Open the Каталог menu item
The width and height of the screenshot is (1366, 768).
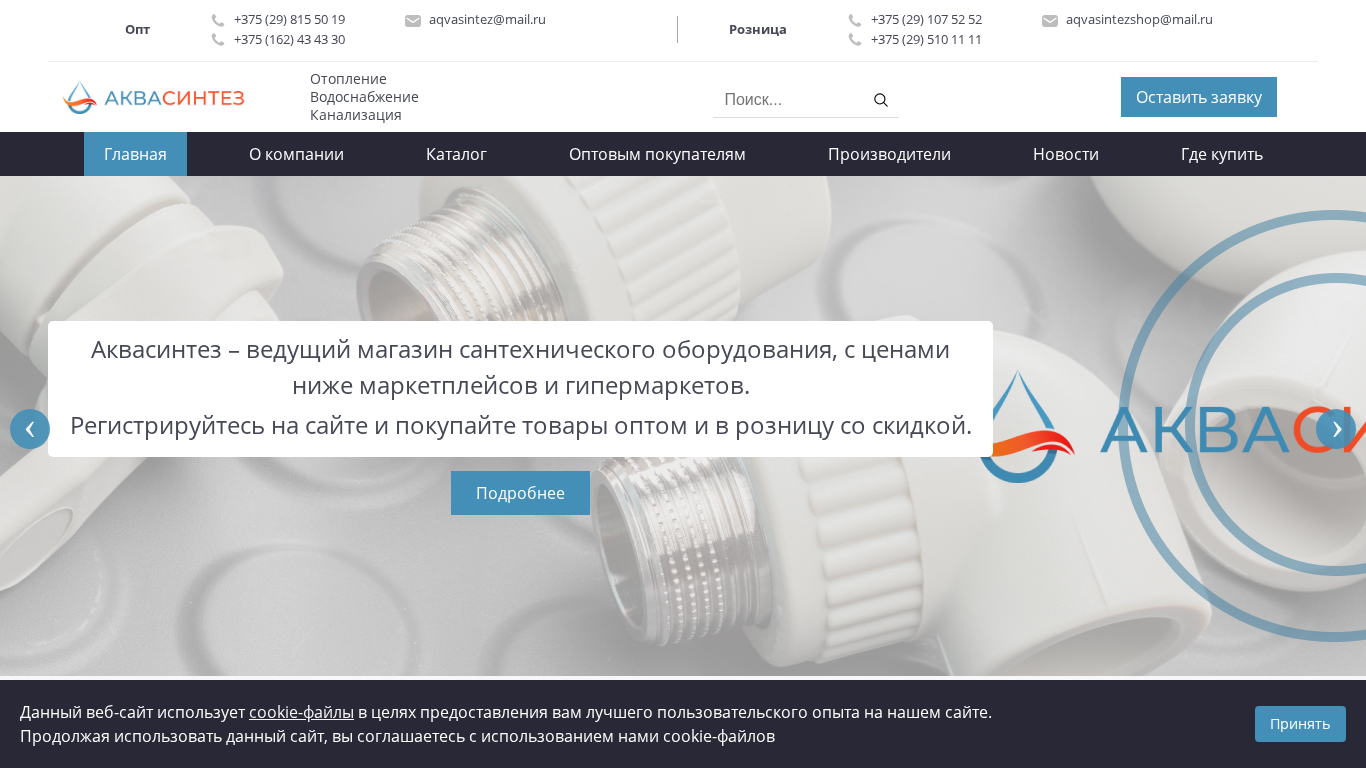[456, 154]
